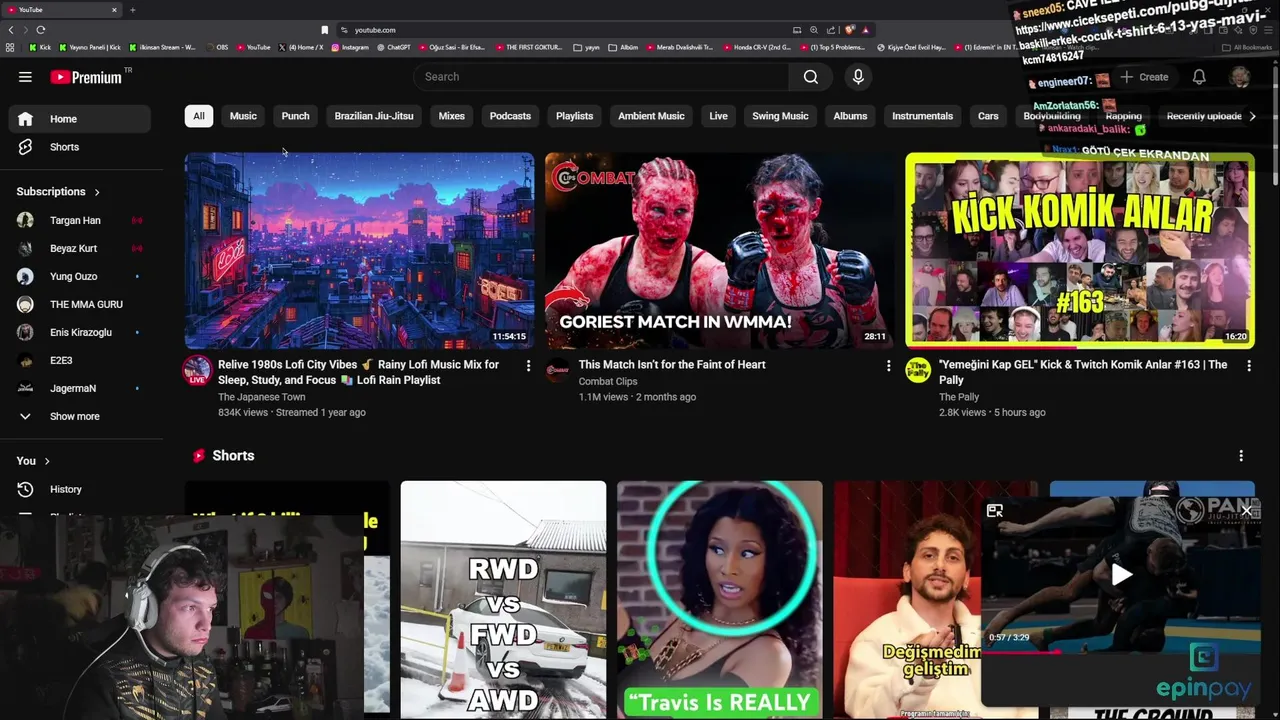Open the Albüm bookmarks folder
The height and width of the screenshot is (720, 1280).
(x=623, y=47)
